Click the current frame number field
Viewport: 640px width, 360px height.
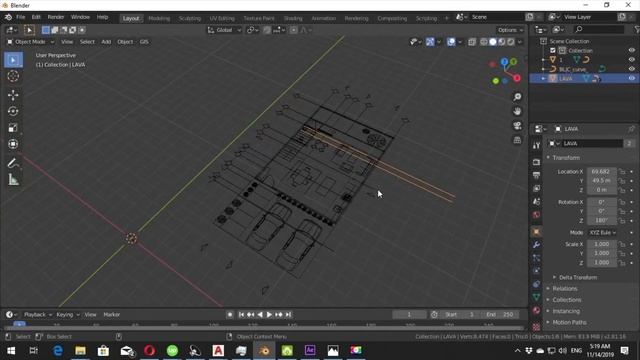tap(409, 315)
